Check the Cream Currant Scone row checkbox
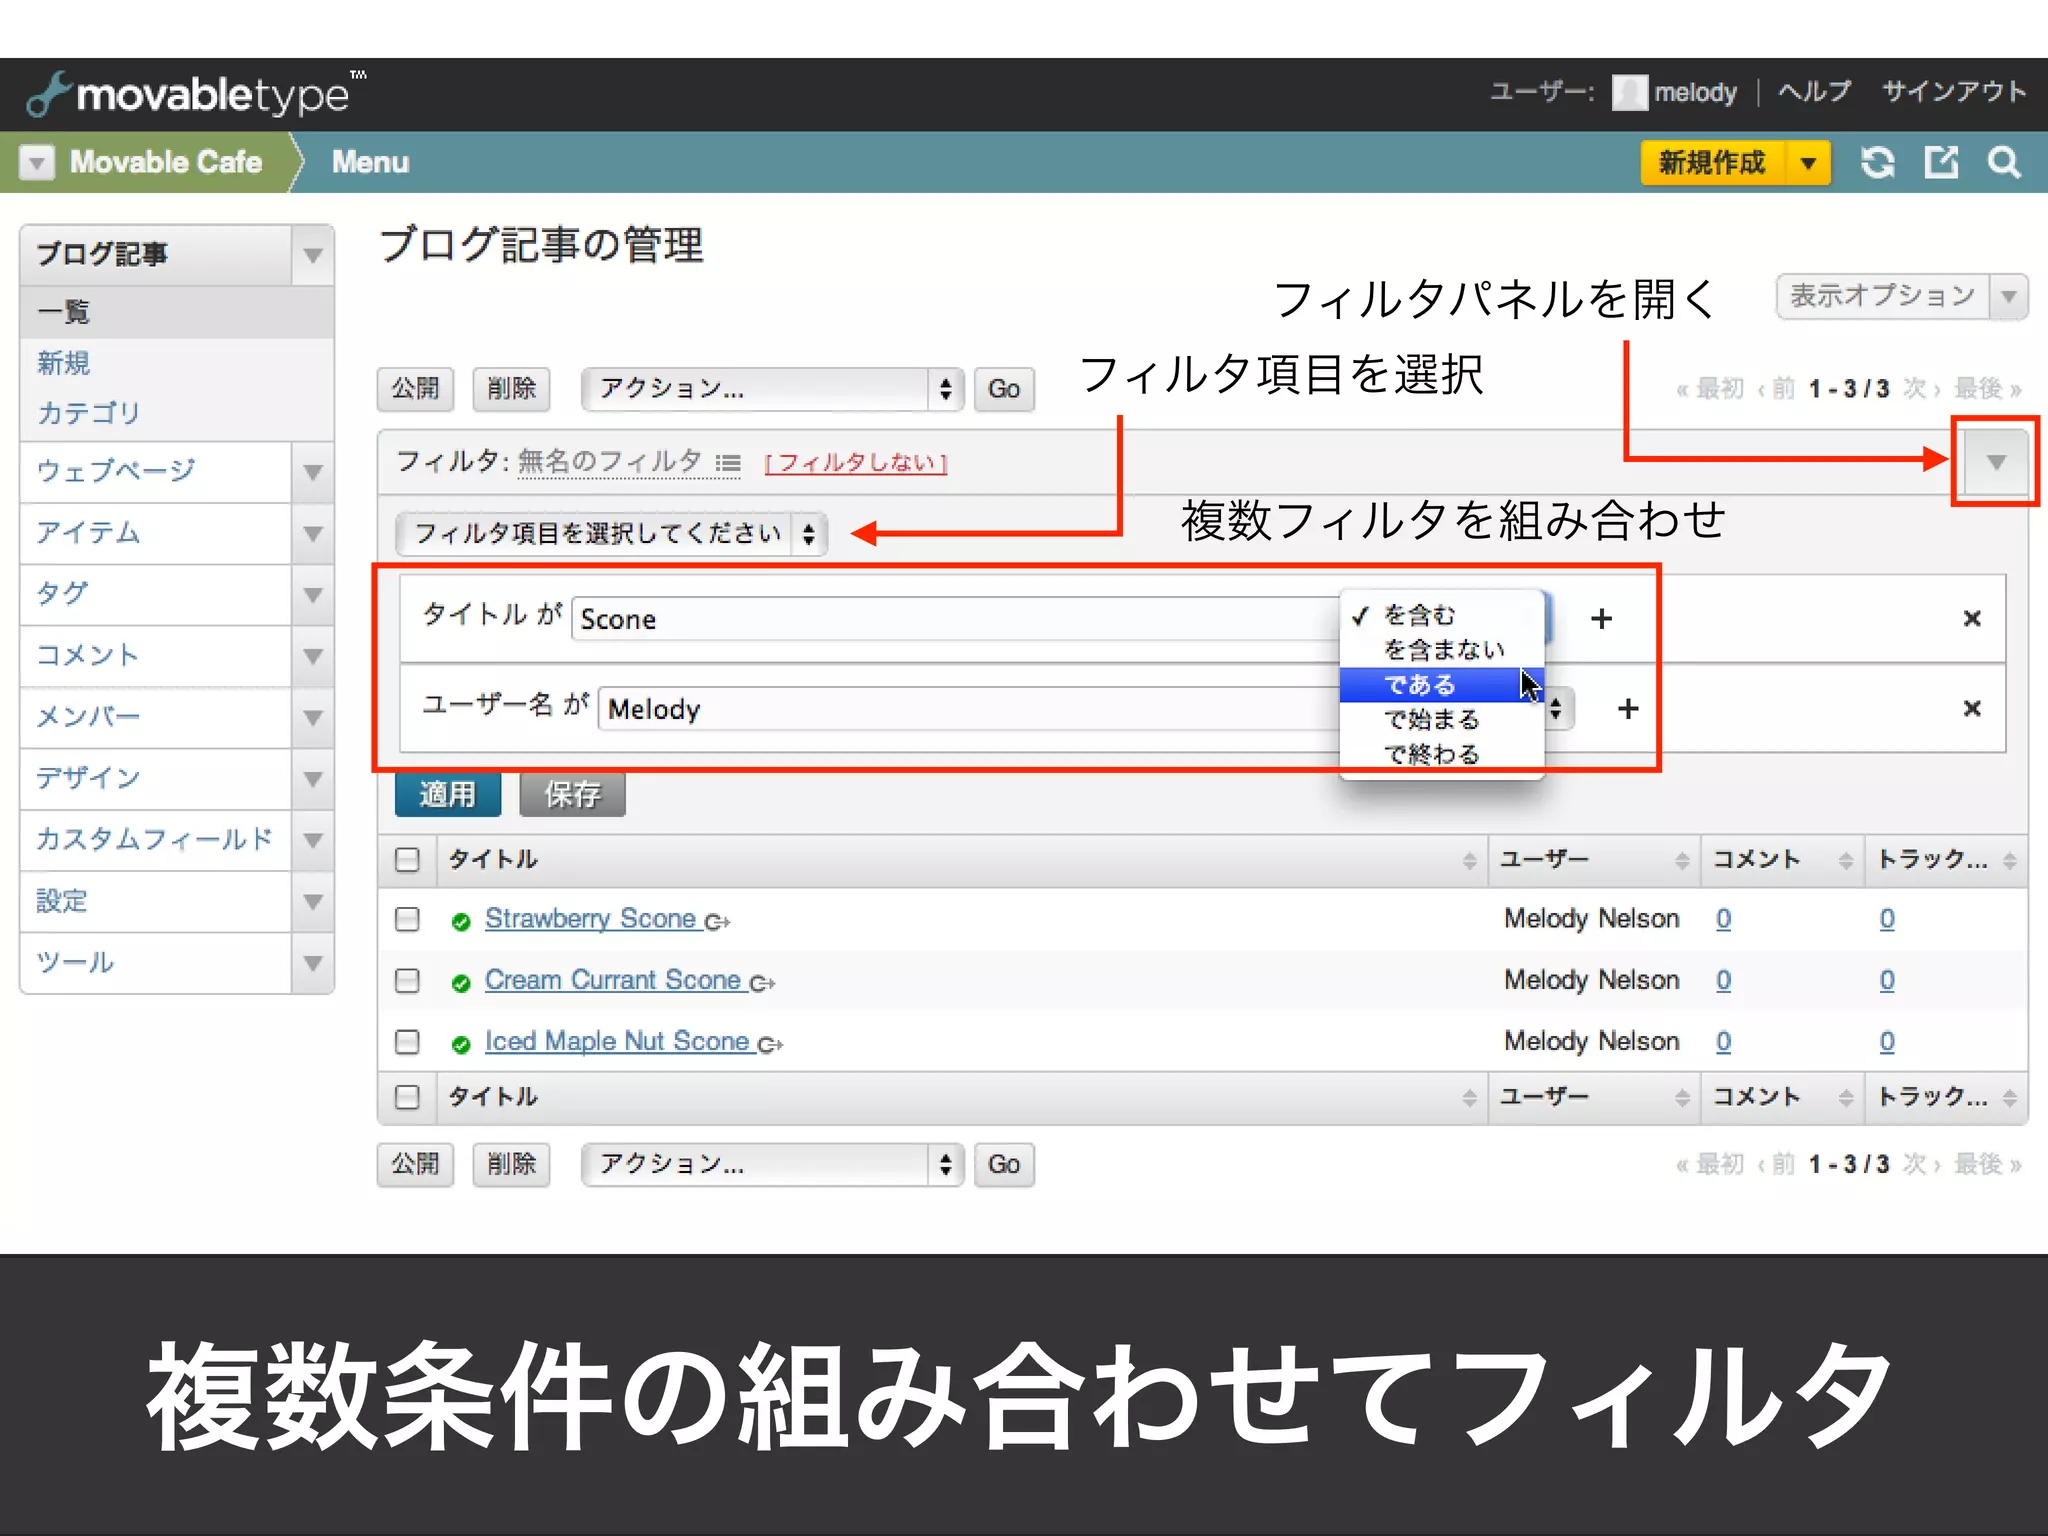This screenshot has height=1536, width=2048. 407,981
